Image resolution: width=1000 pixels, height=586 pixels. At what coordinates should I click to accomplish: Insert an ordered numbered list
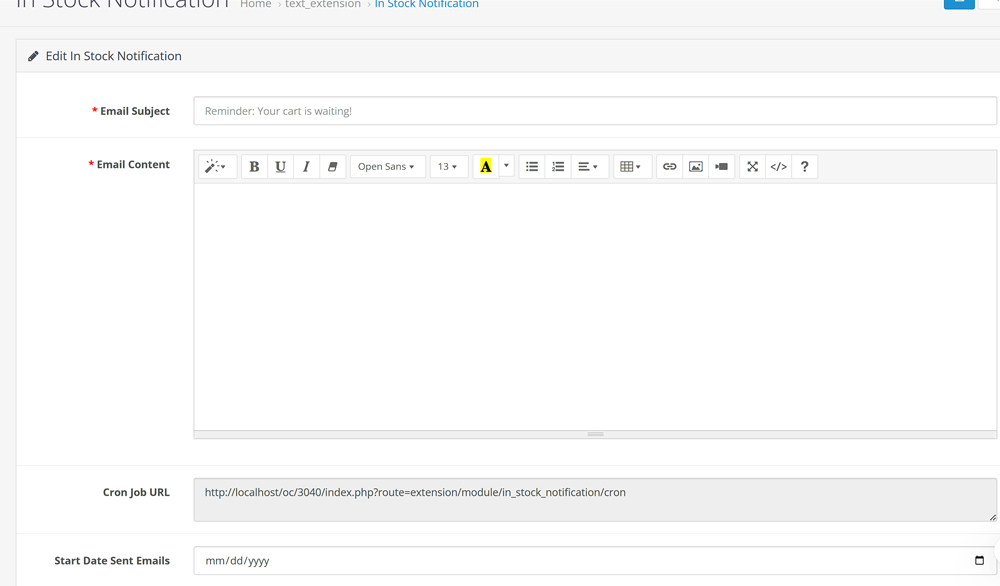pos(558,167)
